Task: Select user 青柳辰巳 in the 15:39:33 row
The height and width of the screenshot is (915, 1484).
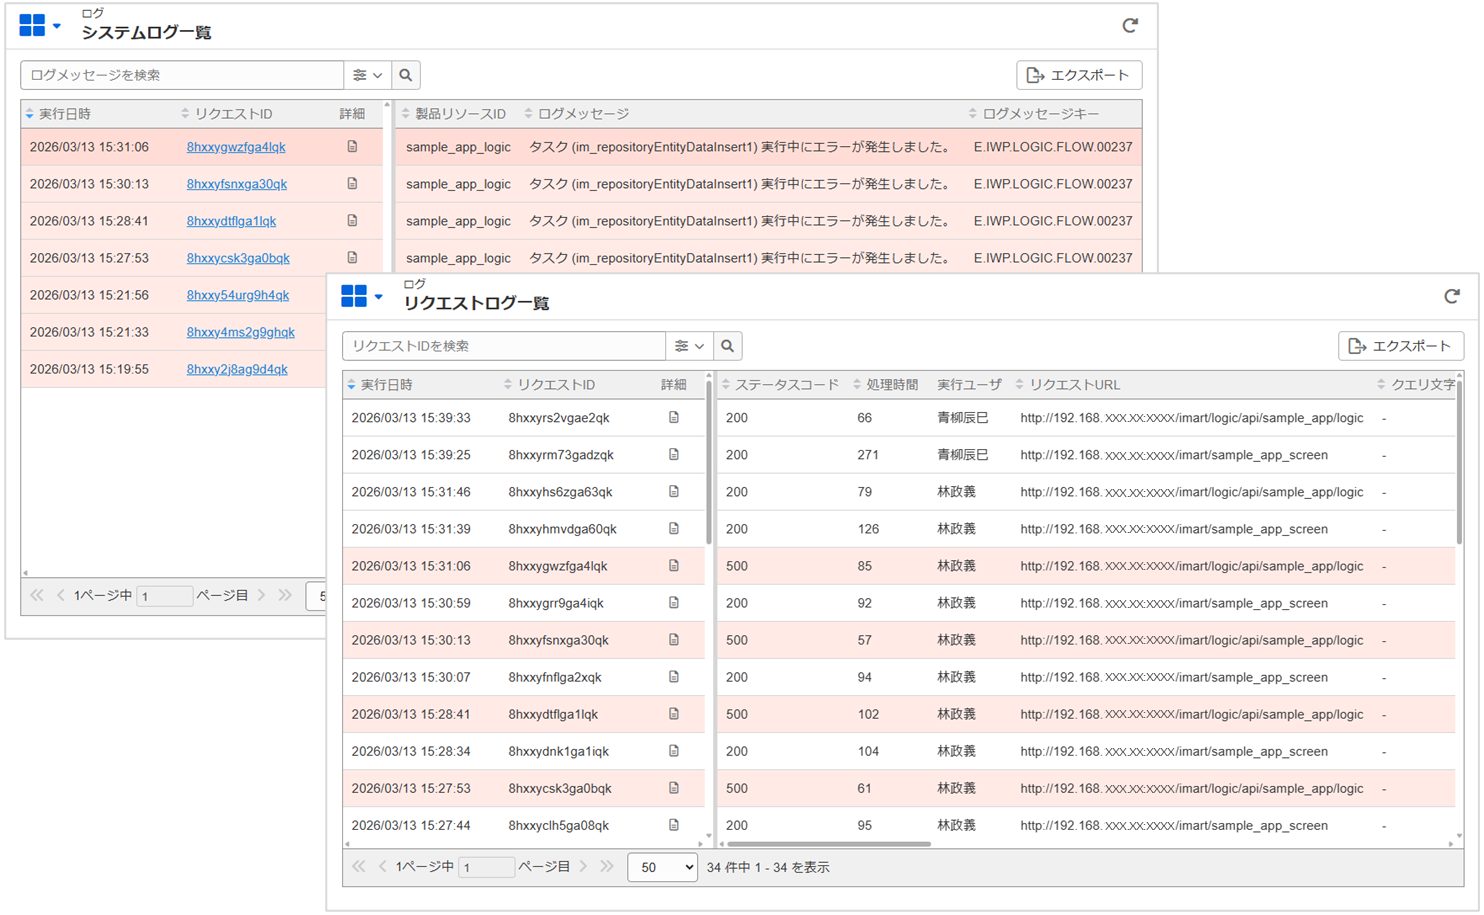Action: (962, 418)
